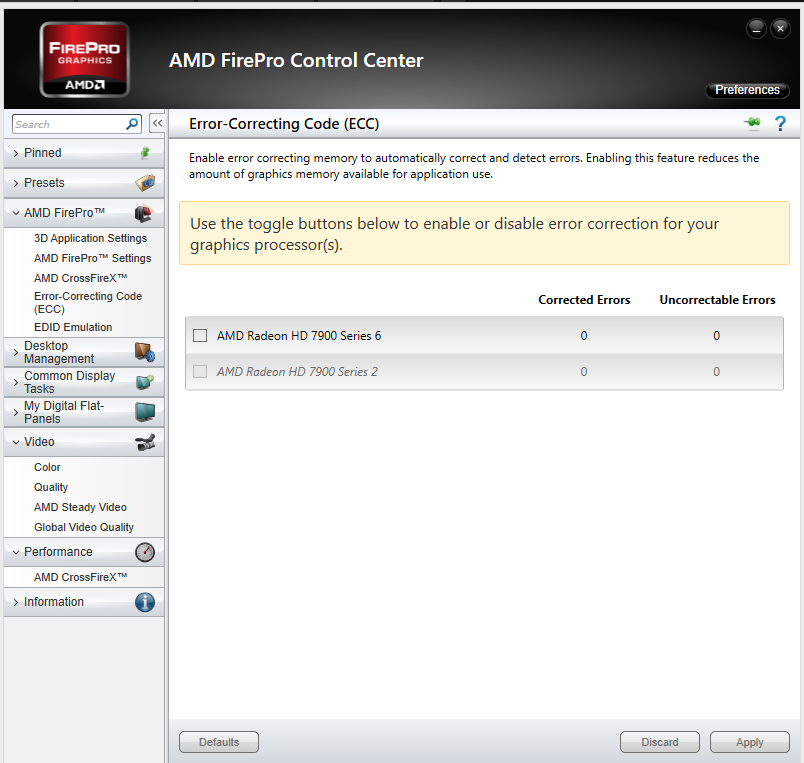Open the Video Color page
The width and height of the screenshot is (804, 763).
click(47, 467)
